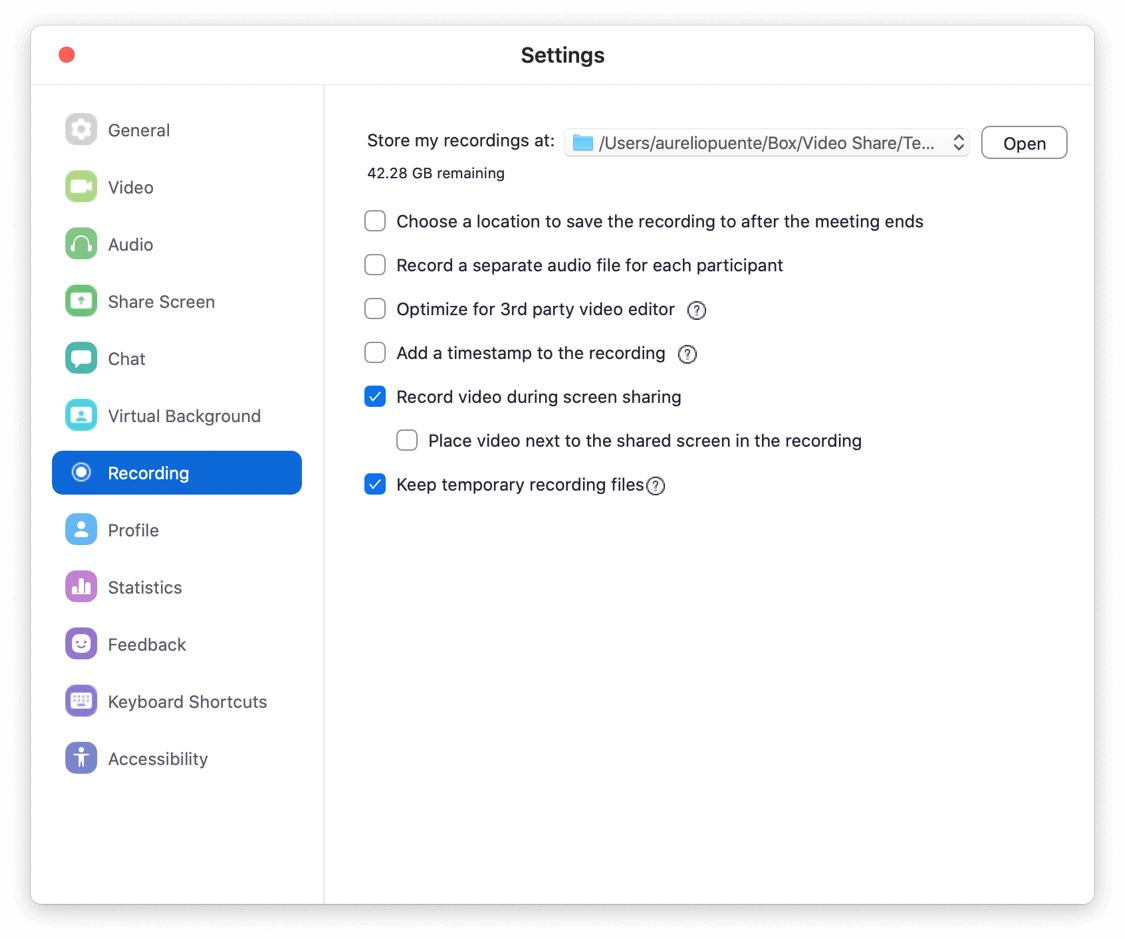Screen dimensions: 1125x939
Task: Open Profile settings
Action: (176, 529)
